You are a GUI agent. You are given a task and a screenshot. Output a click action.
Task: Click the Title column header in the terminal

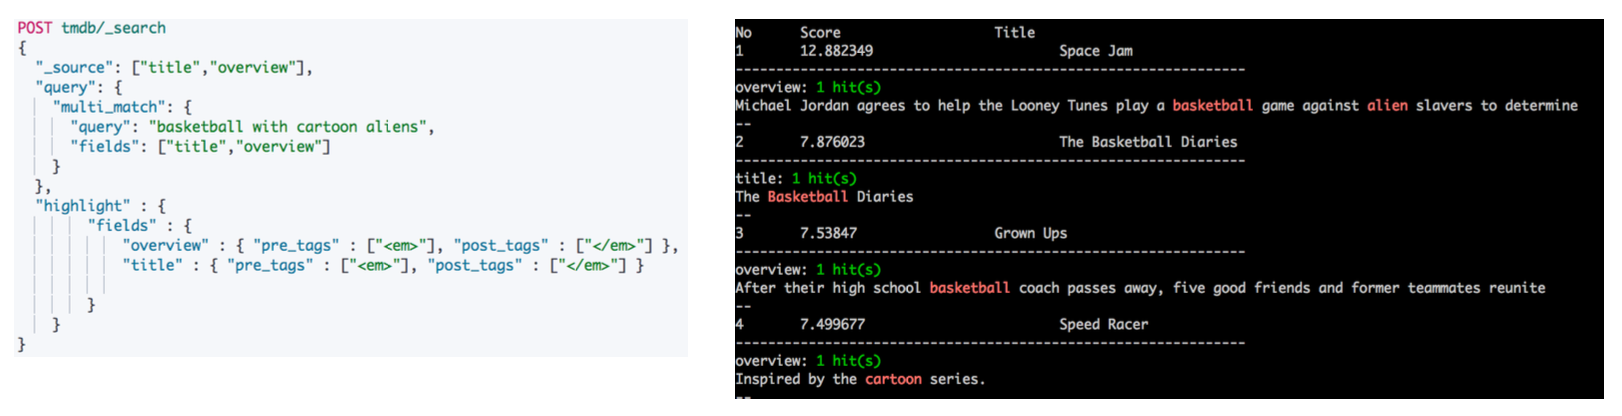[x=1014, y=33]
